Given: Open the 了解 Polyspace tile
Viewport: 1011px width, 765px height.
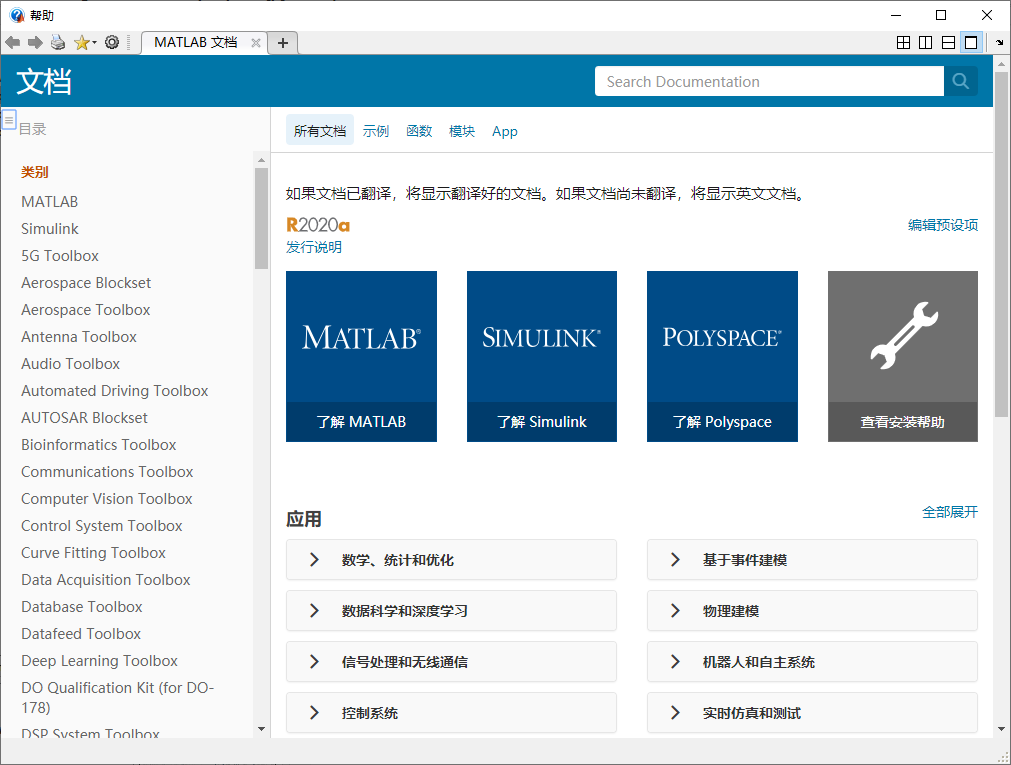Looking at the screenshot, I should [x=722, y=356].
